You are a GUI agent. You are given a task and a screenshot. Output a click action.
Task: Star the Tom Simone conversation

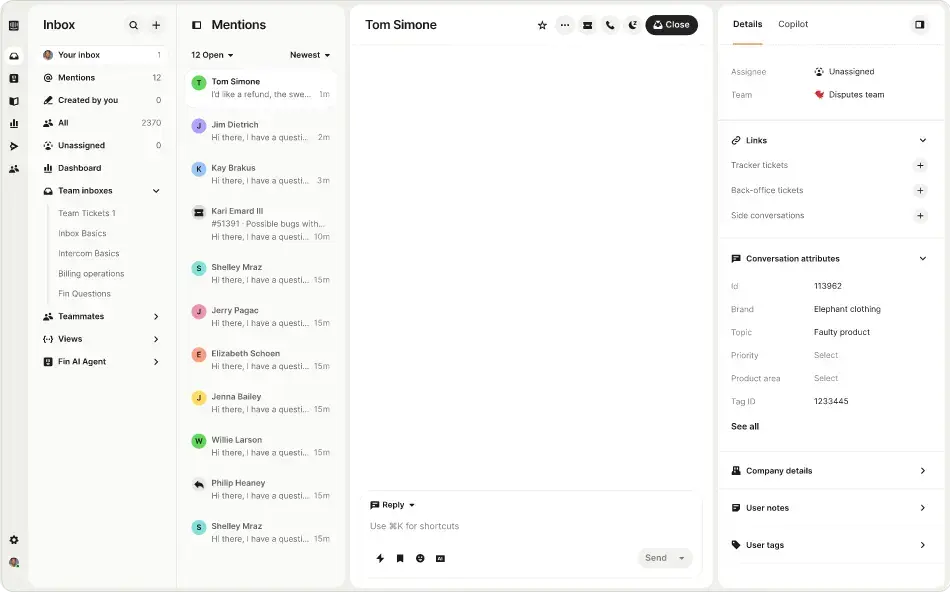coord(542,25)
